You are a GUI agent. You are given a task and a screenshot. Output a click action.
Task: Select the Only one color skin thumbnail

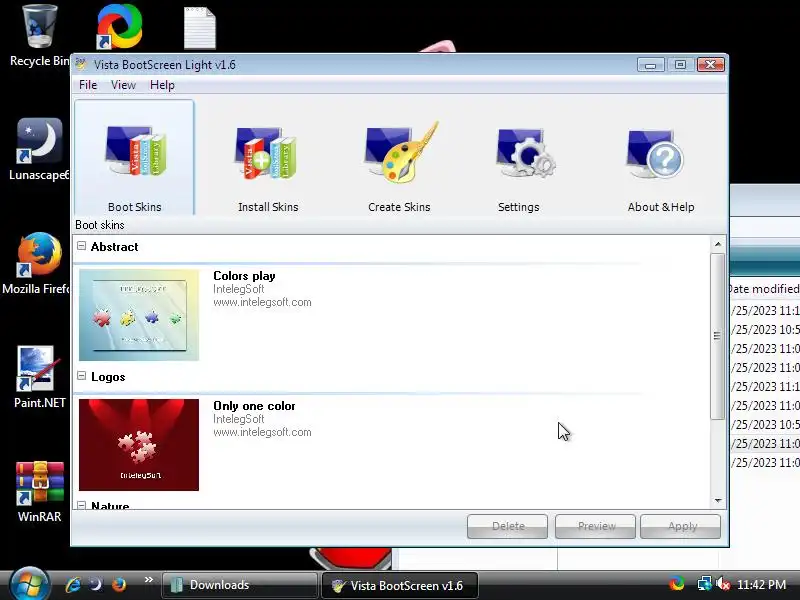coord(139,445)
